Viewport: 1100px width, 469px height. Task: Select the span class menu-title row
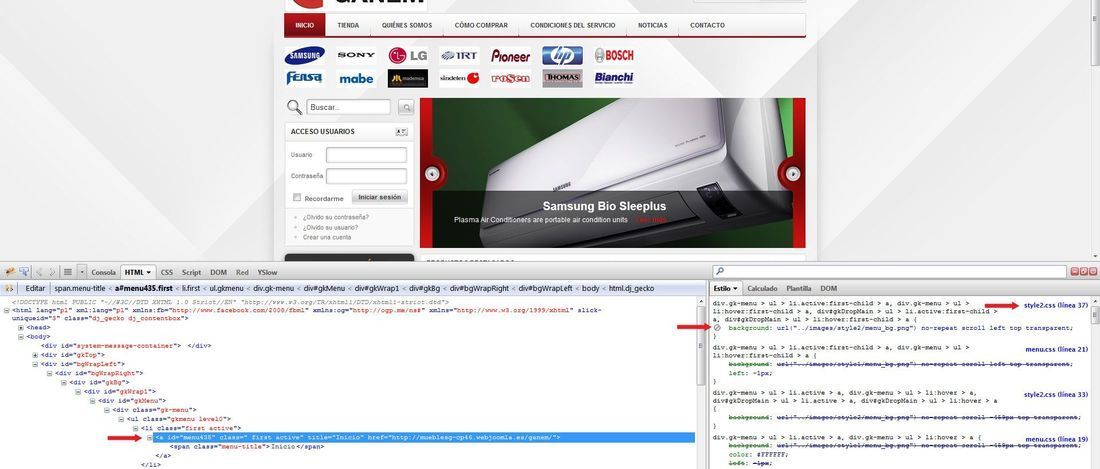[x=247, y=447]
